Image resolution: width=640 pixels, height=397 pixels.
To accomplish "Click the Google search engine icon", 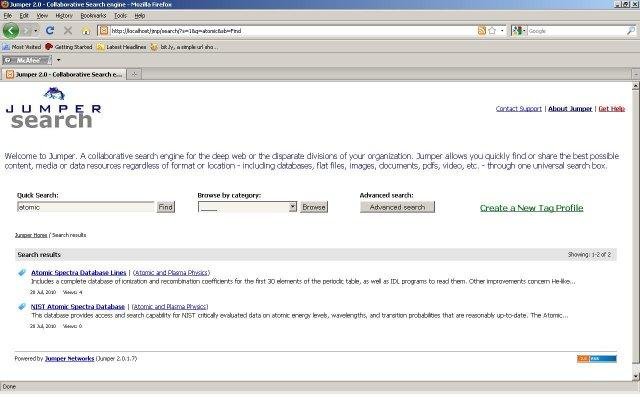I will 517,31.
